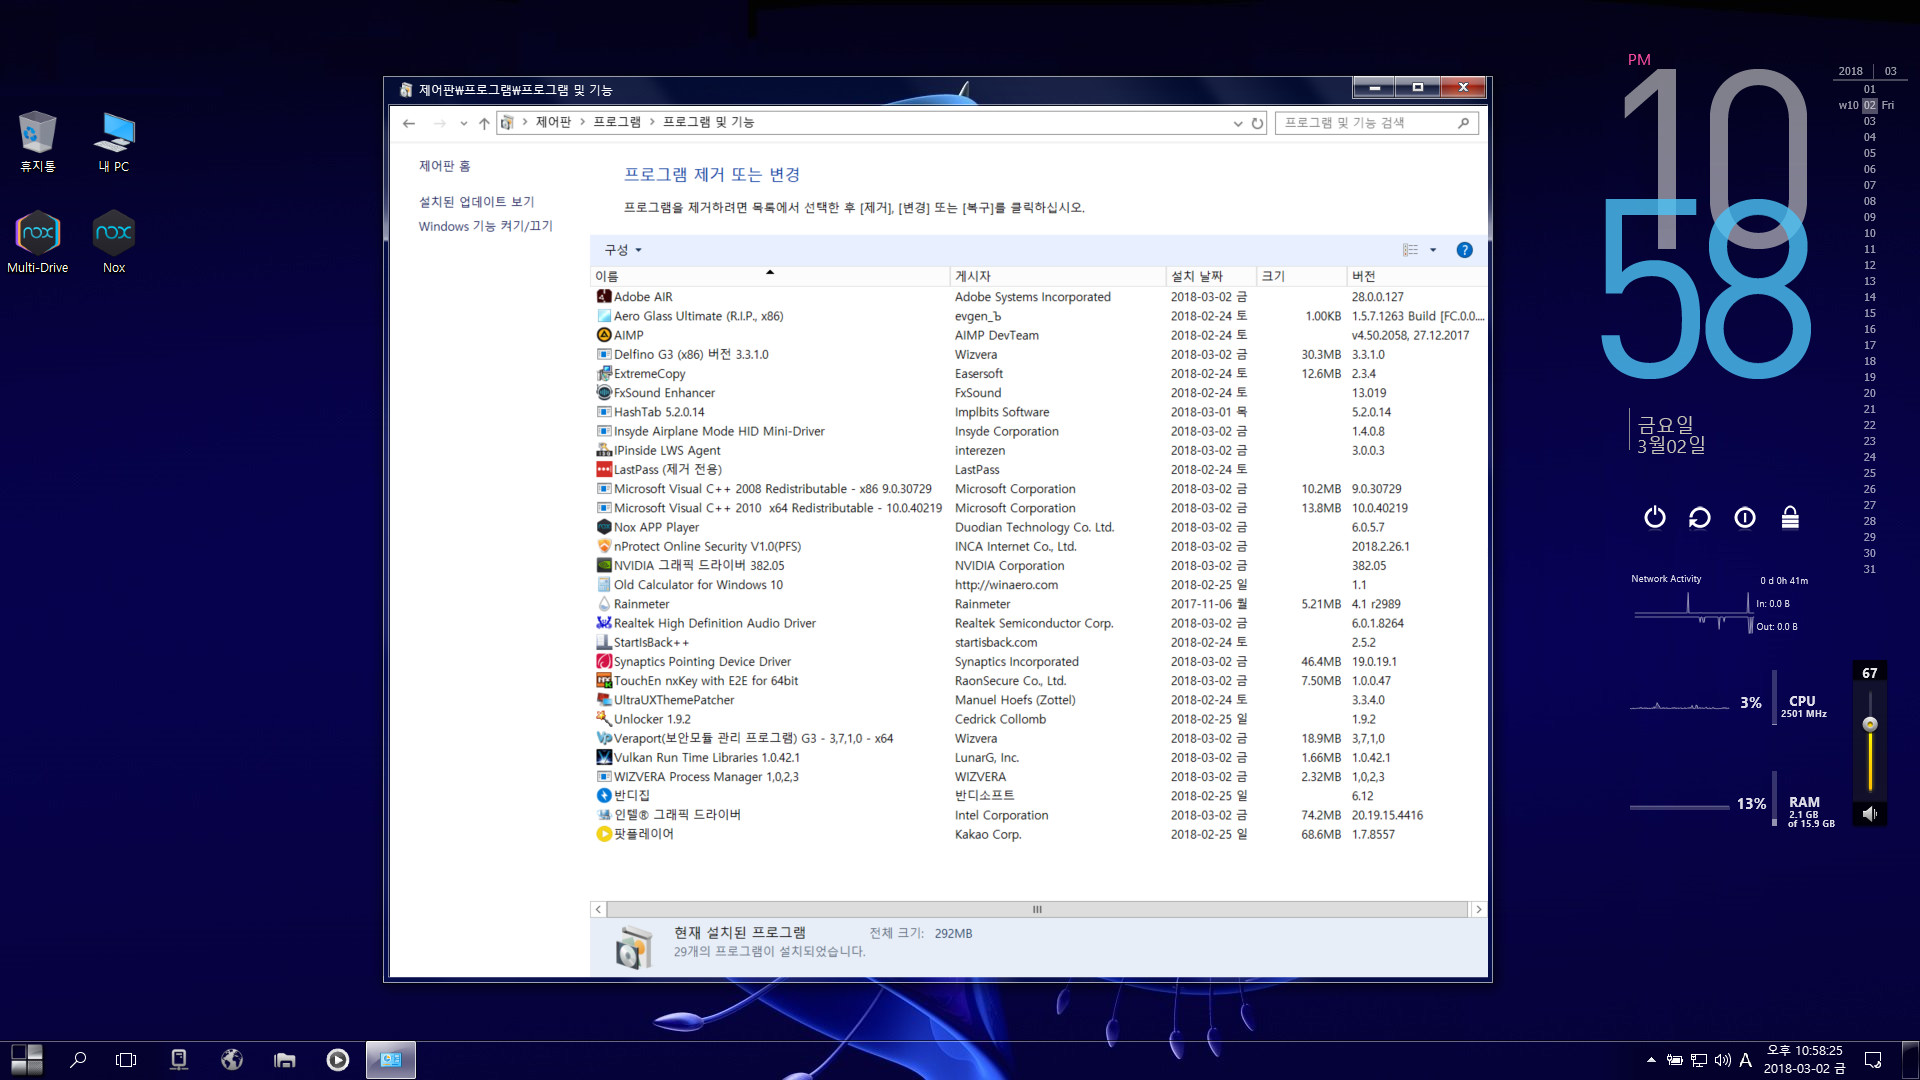Mute sound via Rainmeter speaker icon
Viewport: 1920px width, 1080px height.
pos(1869,814)
